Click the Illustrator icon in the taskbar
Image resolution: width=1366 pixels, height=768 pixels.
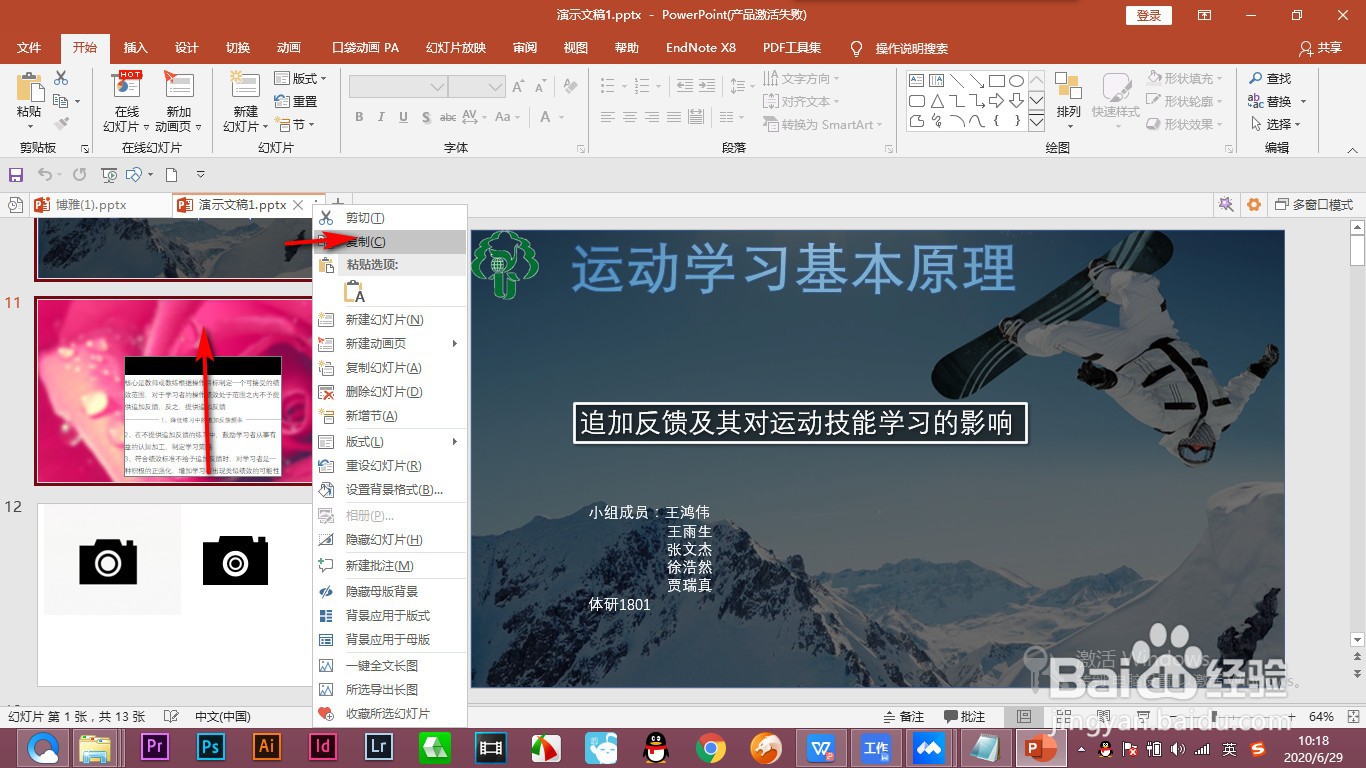coord(267,747)
